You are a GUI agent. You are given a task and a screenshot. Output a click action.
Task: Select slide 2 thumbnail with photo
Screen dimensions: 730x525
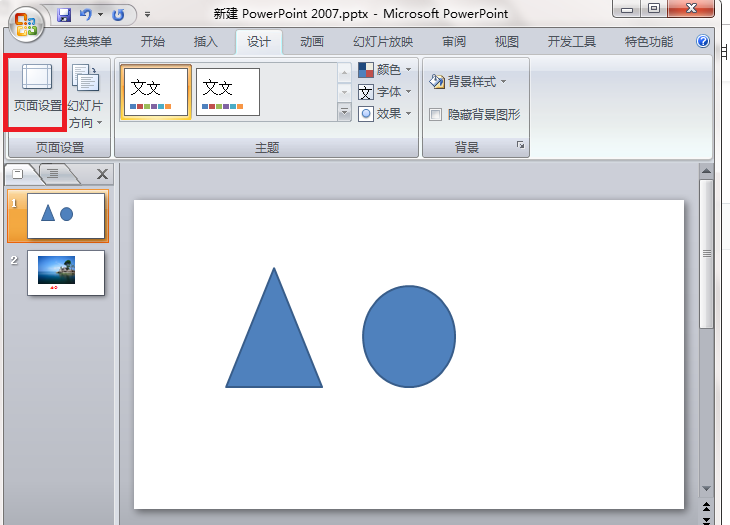click(x=66, y=273)
